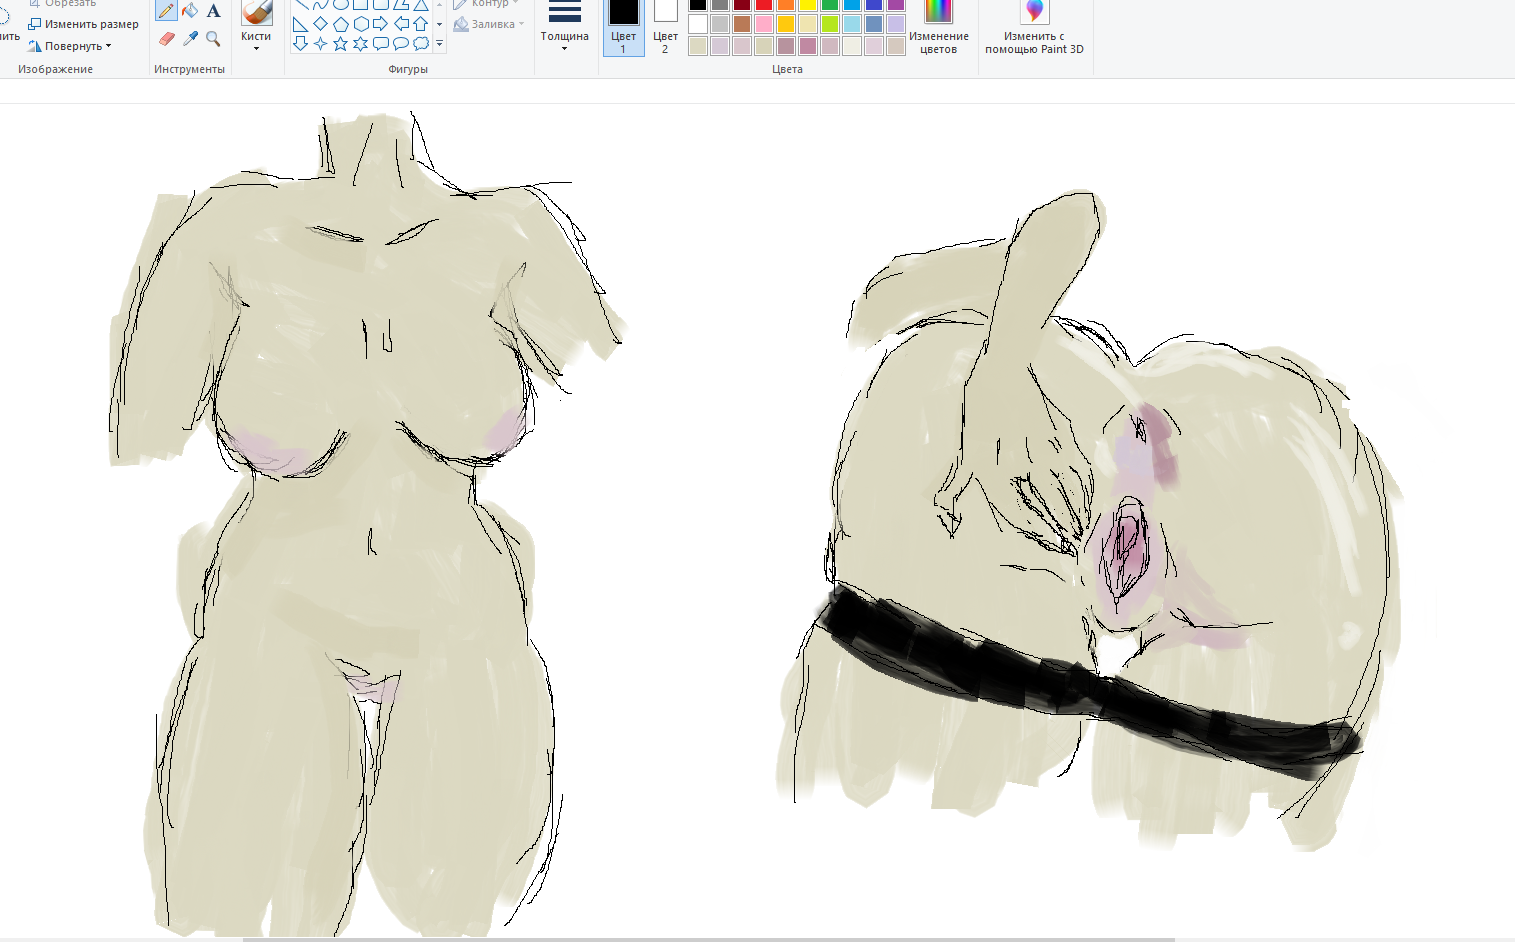The image size is (1515, 942).
Task: Select the Text tool
Action: (x=213, y=11)
